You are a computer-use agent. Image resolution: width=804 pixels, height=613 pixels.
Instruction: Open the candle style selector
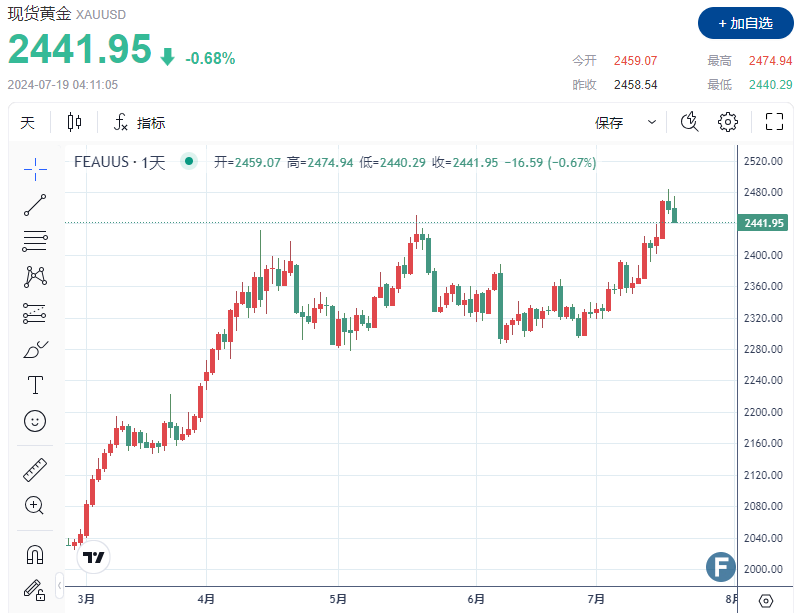tap(71, 121)
